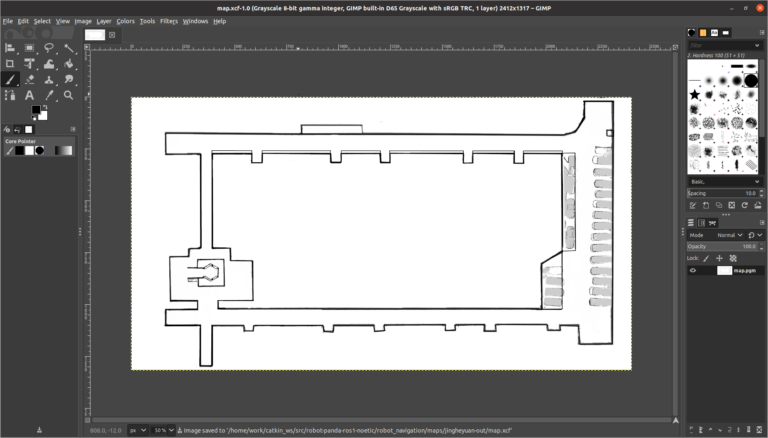The height and width of the screenshot is (438, 768).
Task: Open the Colors menu
Action: 125,21
